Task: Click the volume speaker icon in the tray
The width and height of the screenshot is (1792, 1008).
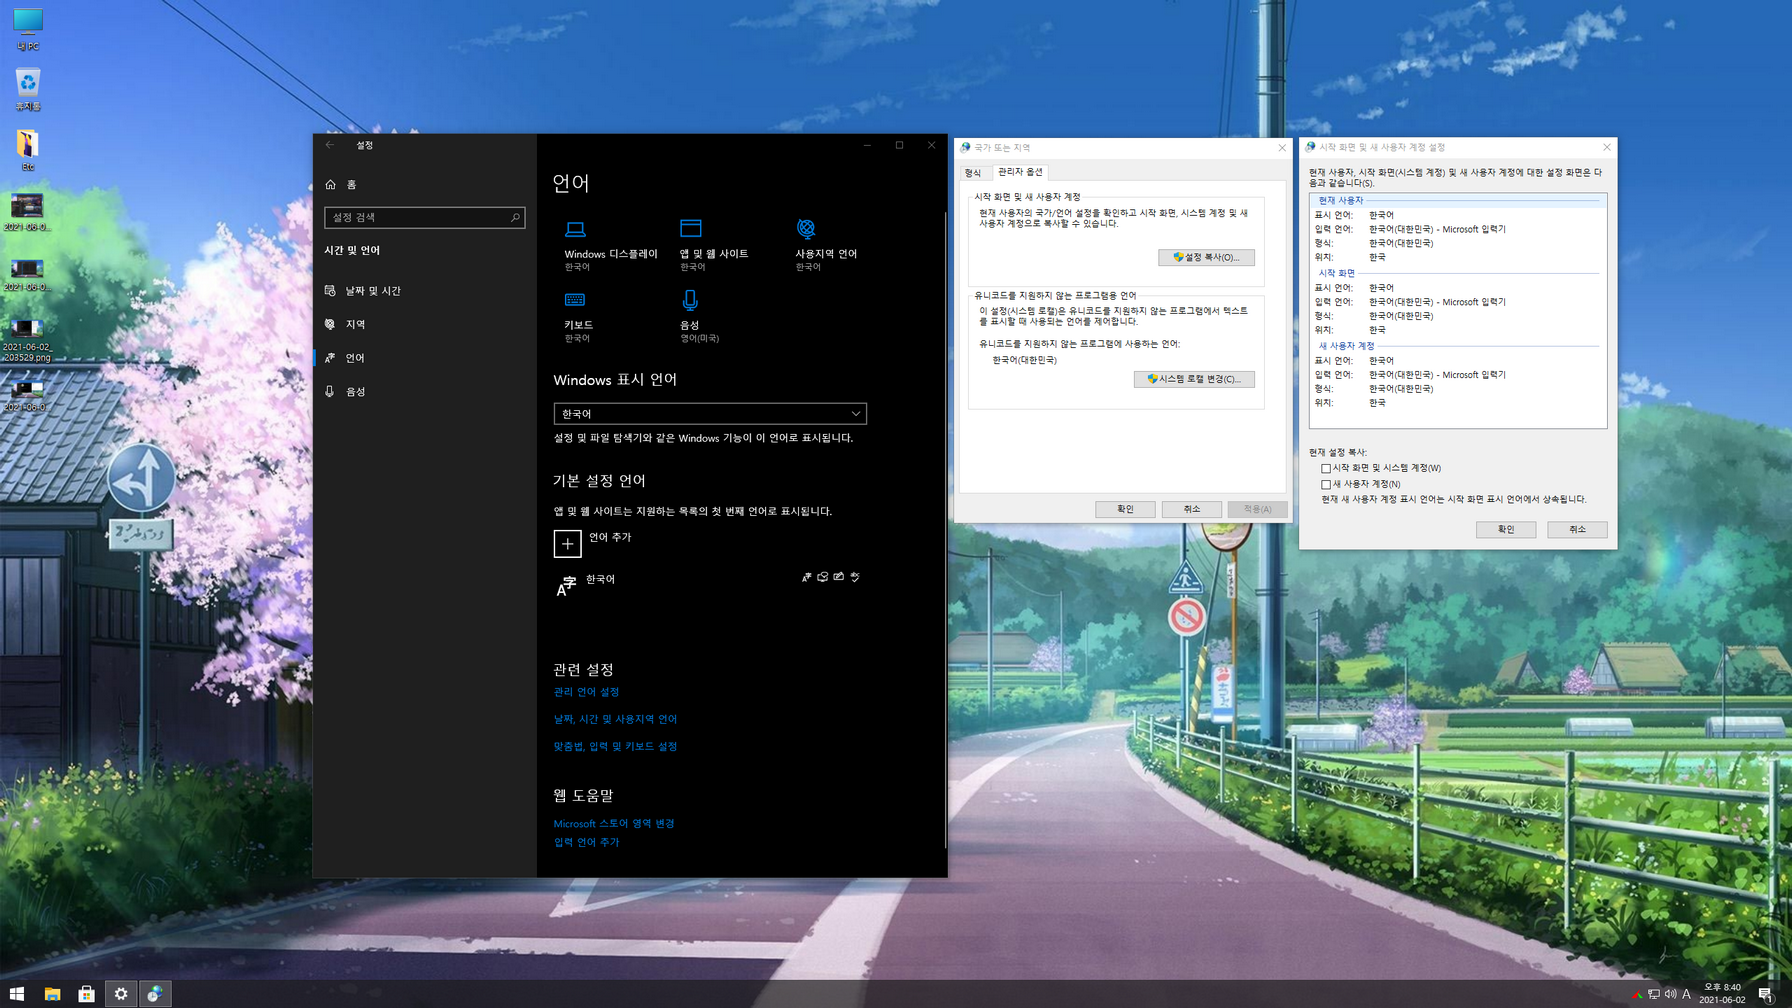Action: click(1670, 994)
